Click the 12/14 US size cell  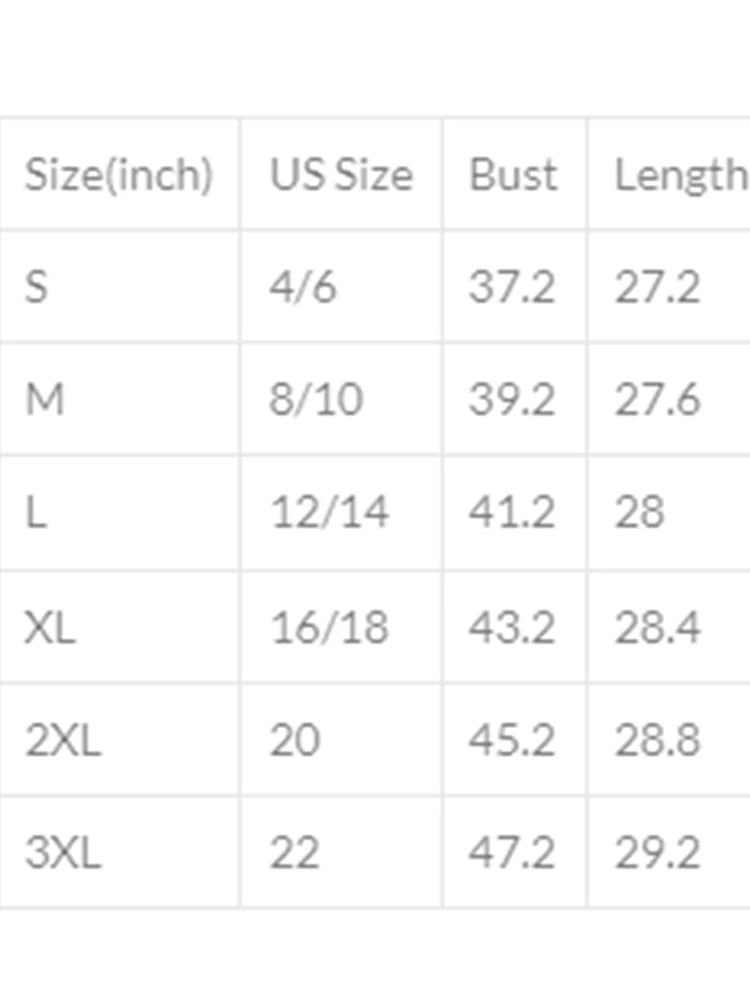(x=329, y=512)
